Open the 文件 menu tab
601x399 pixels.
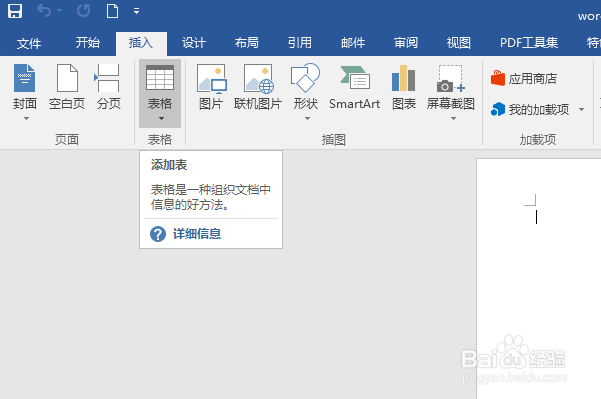29,43
